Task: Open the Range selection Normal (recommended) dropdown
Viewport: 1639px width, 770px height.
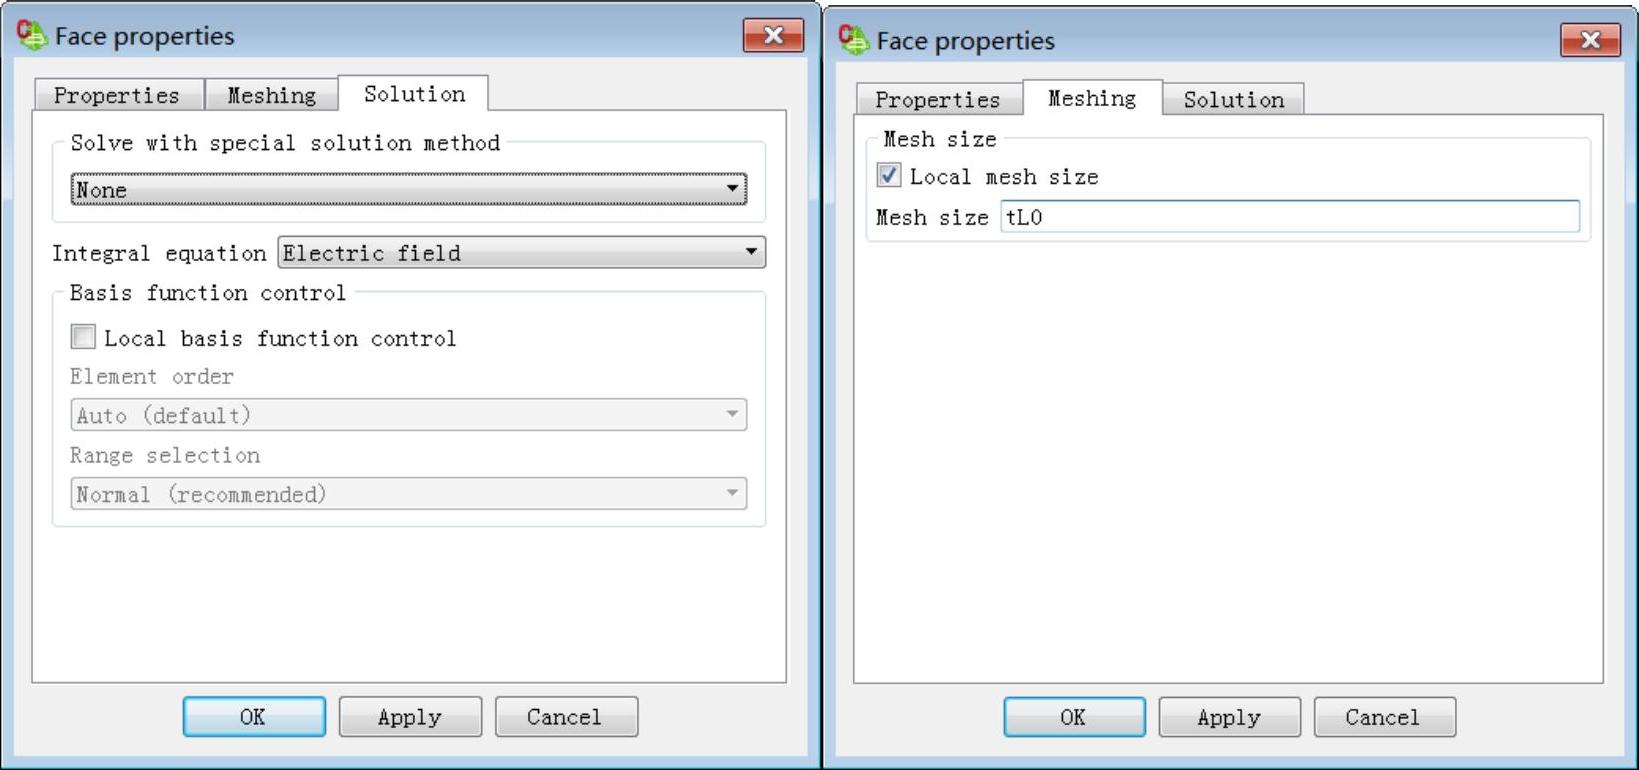Action: tap(408, 494)
